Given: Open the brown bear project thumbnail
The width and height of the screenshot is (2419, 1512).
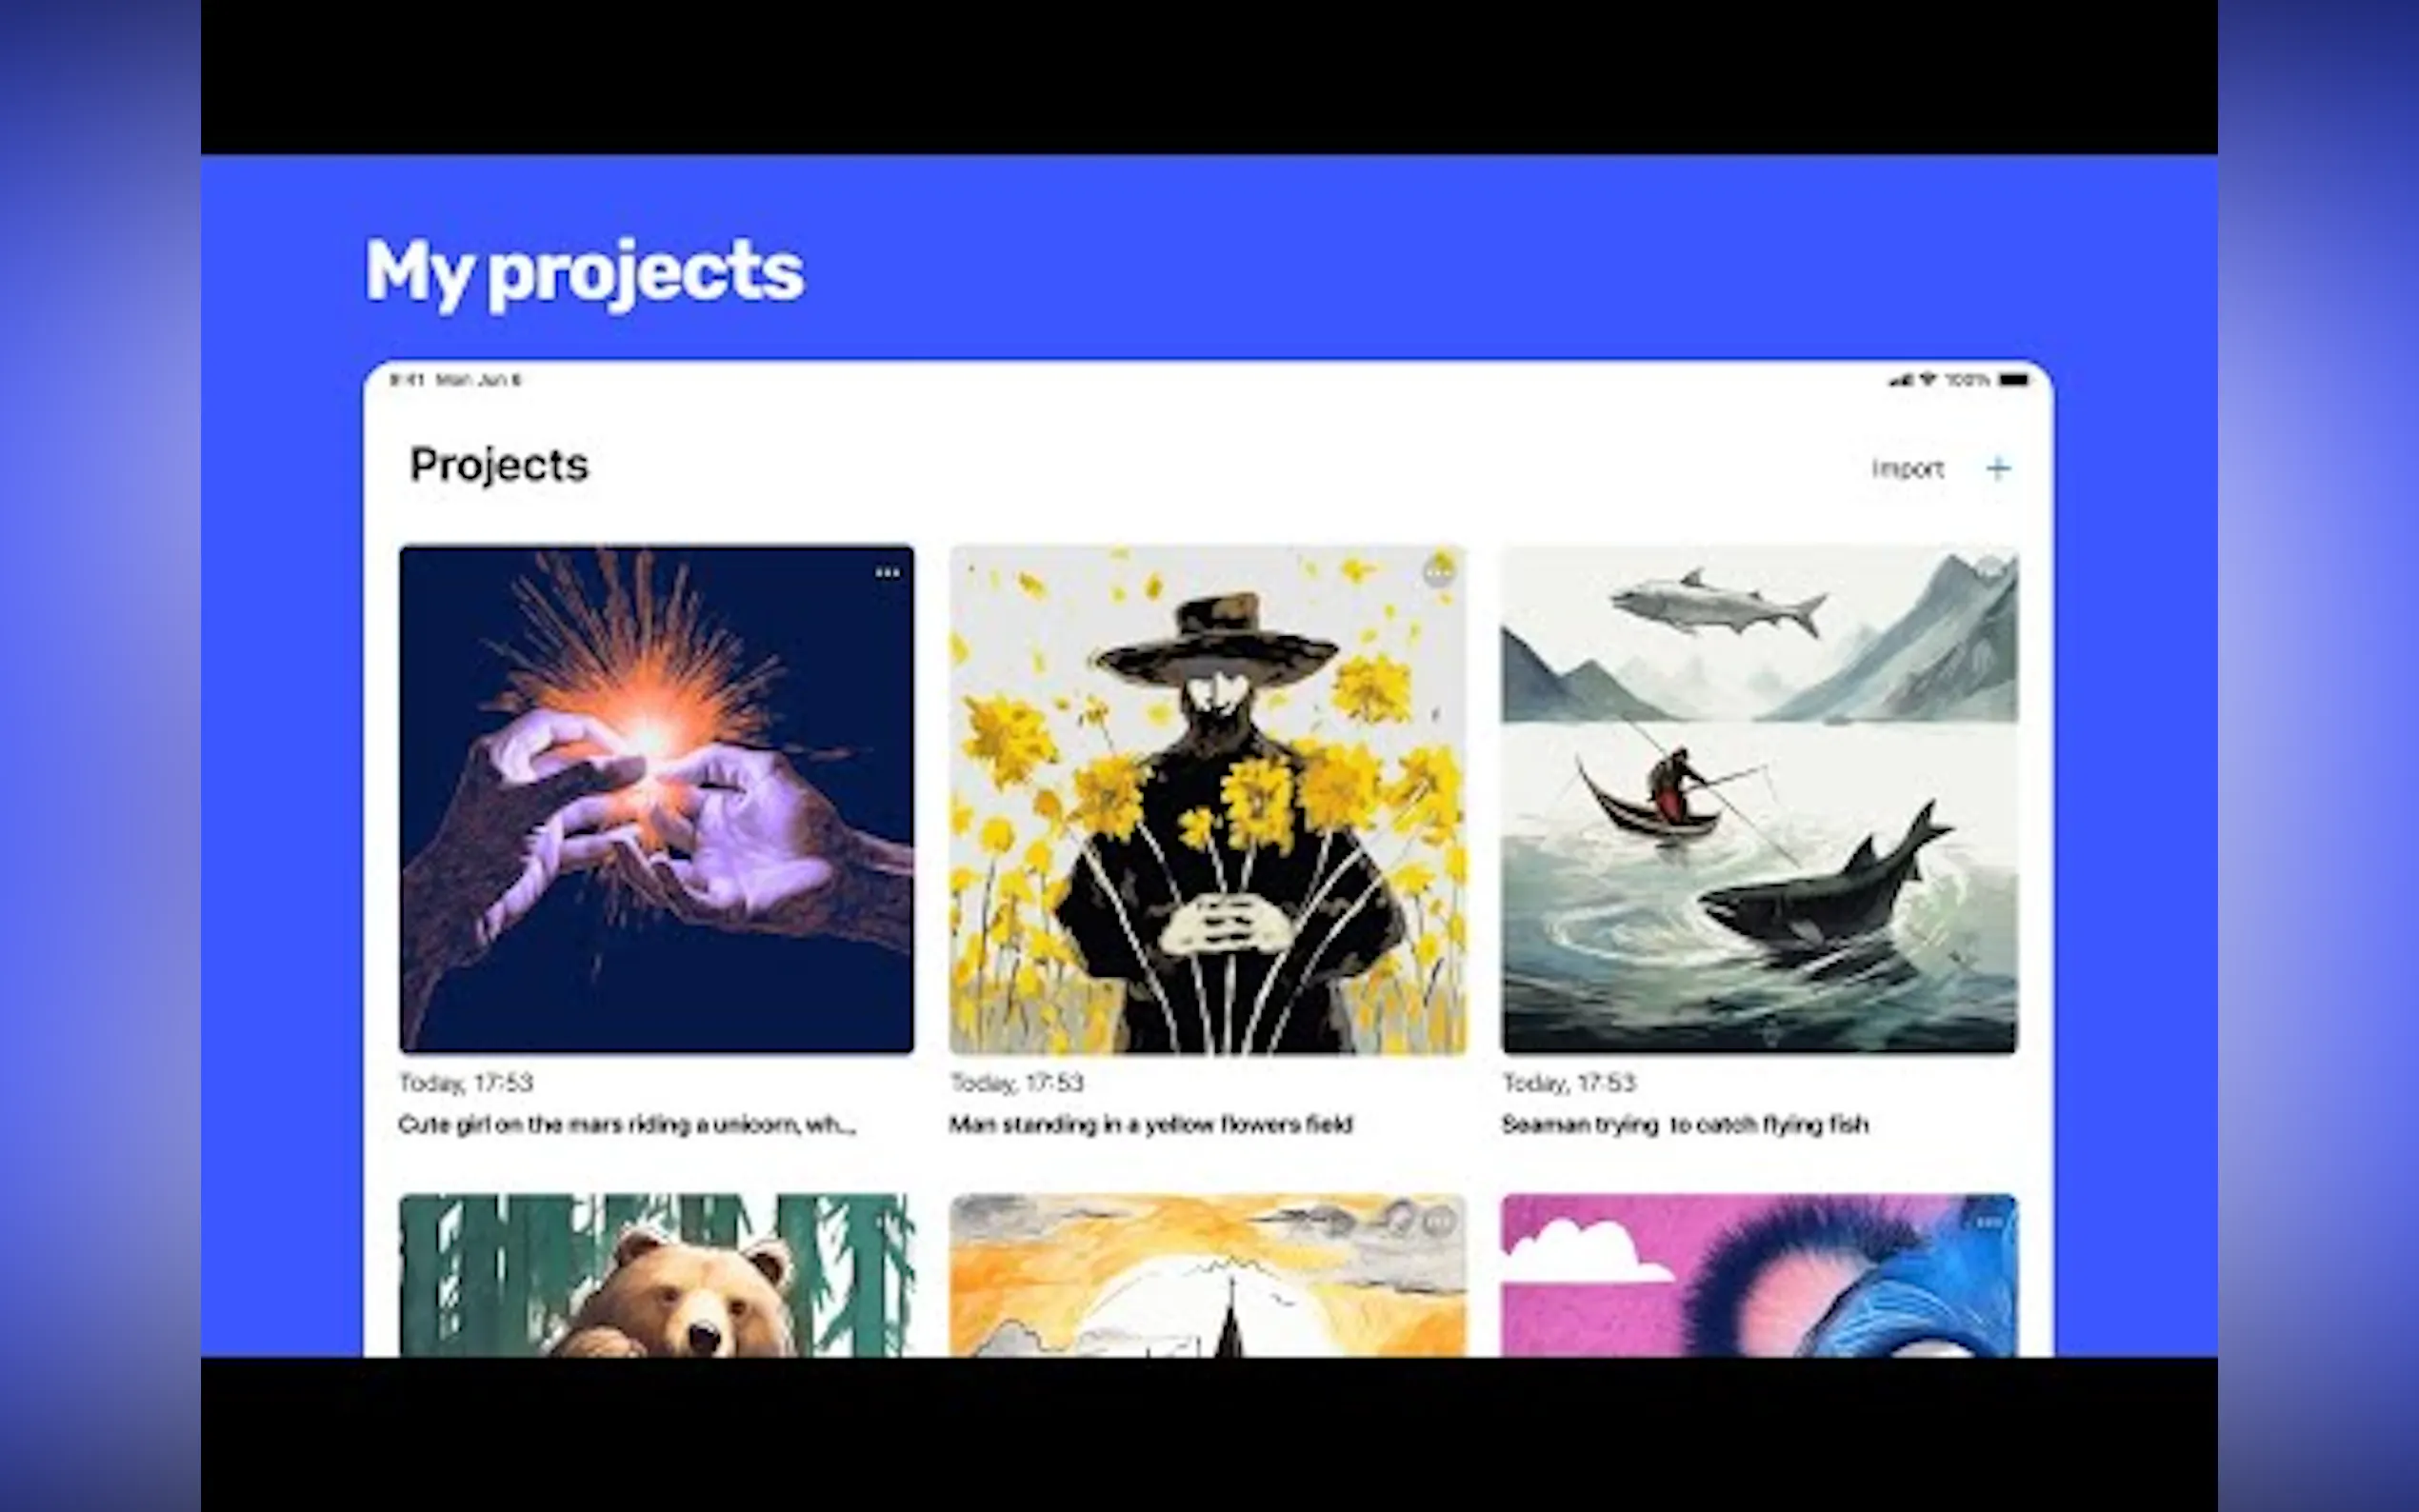Looking at the screenshot, I should pyautogui.click(x=656, y=1275).
